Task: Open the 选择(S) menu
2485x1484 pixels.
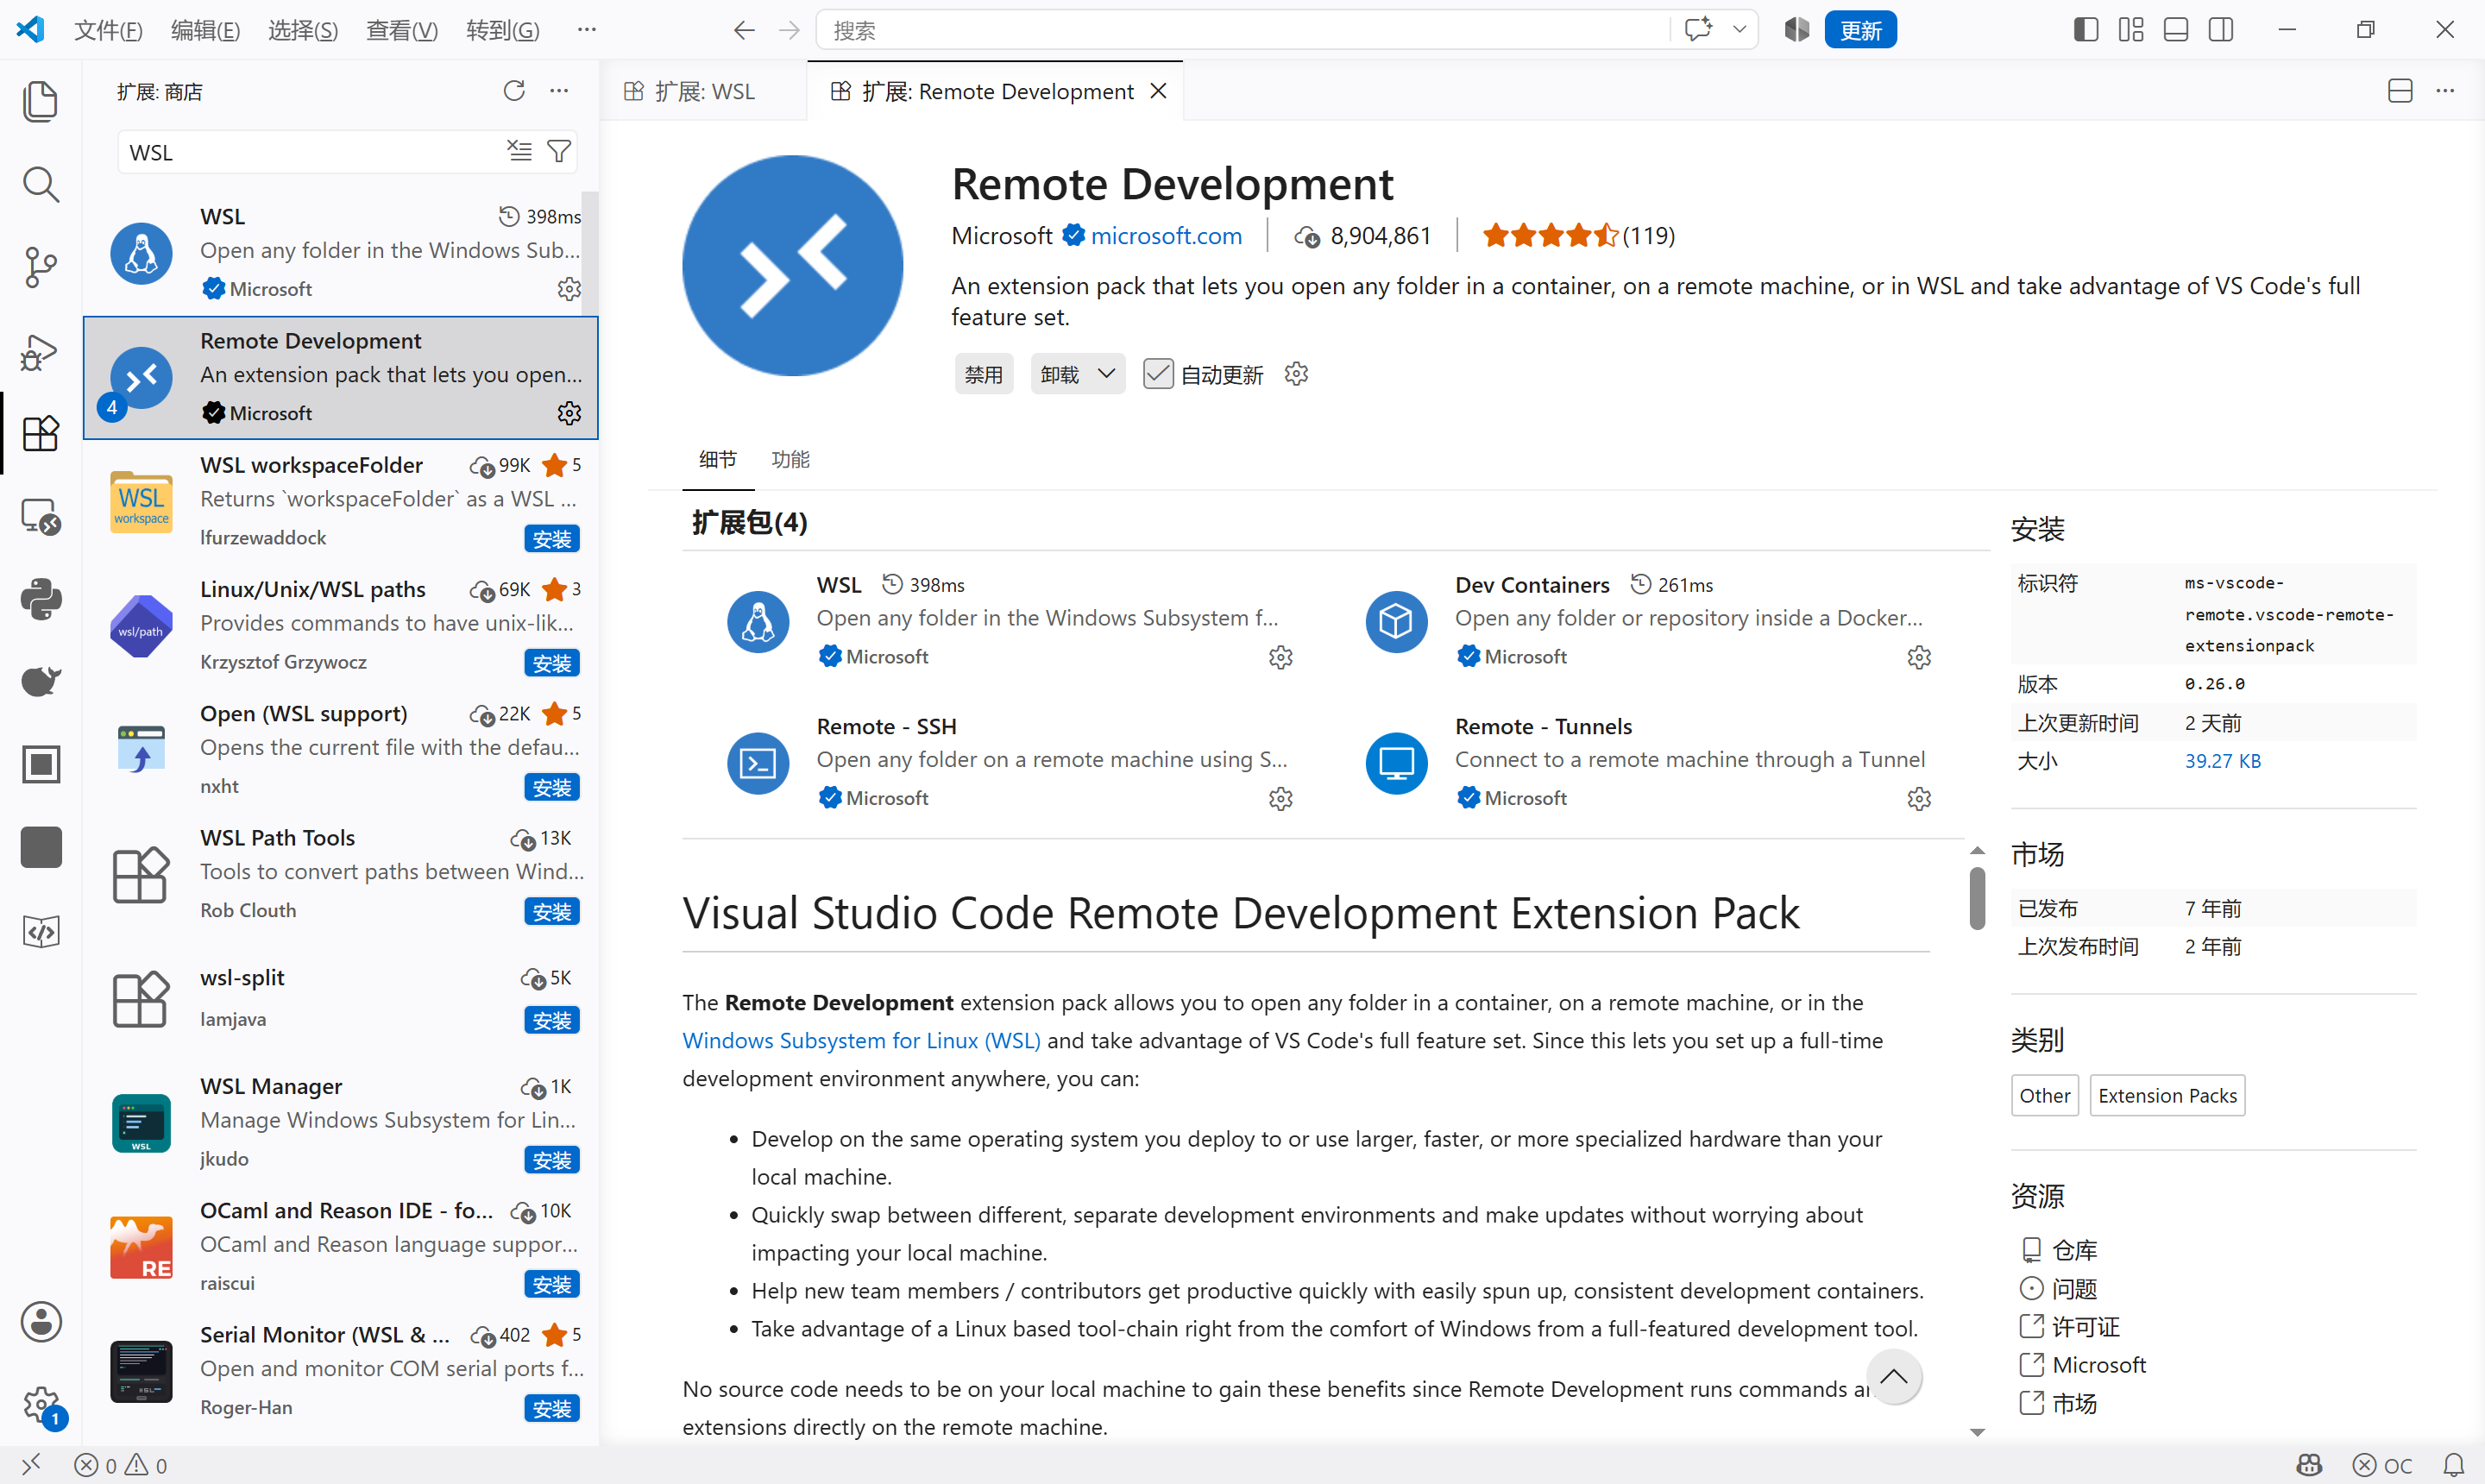Action: coord(303,30)
